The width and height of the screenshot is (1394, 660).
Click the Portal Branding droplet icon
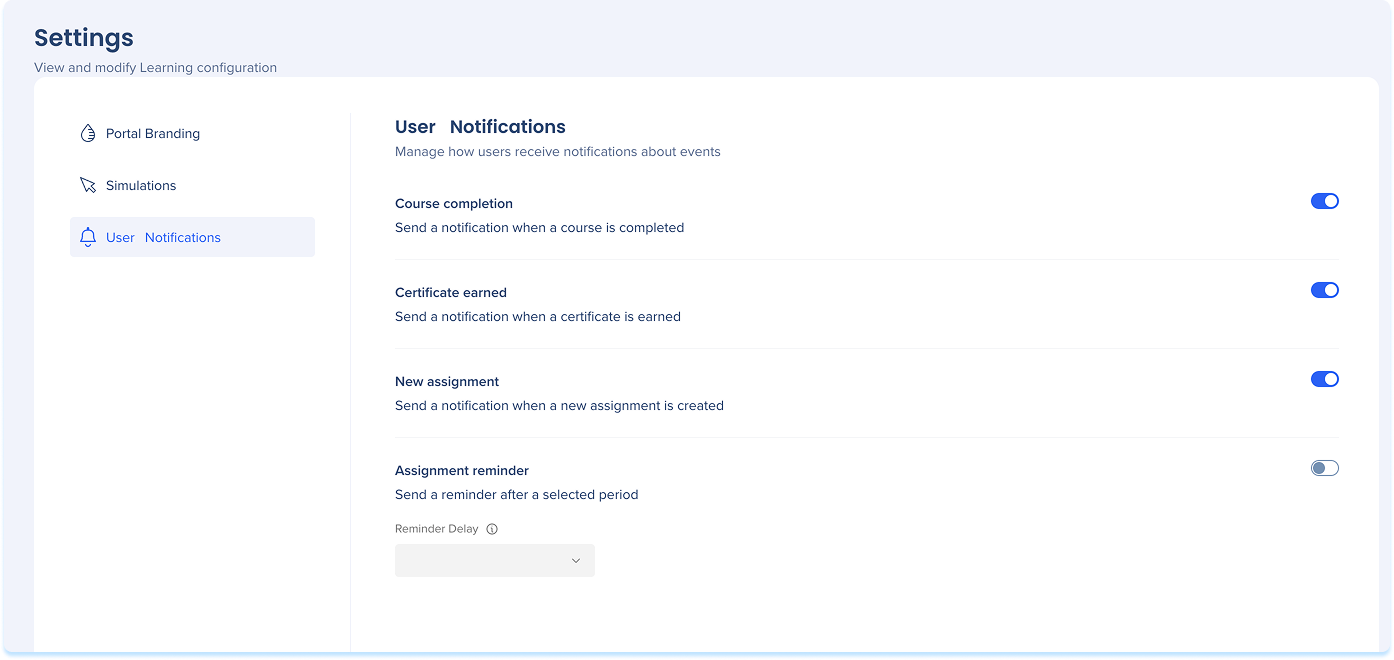88,133
